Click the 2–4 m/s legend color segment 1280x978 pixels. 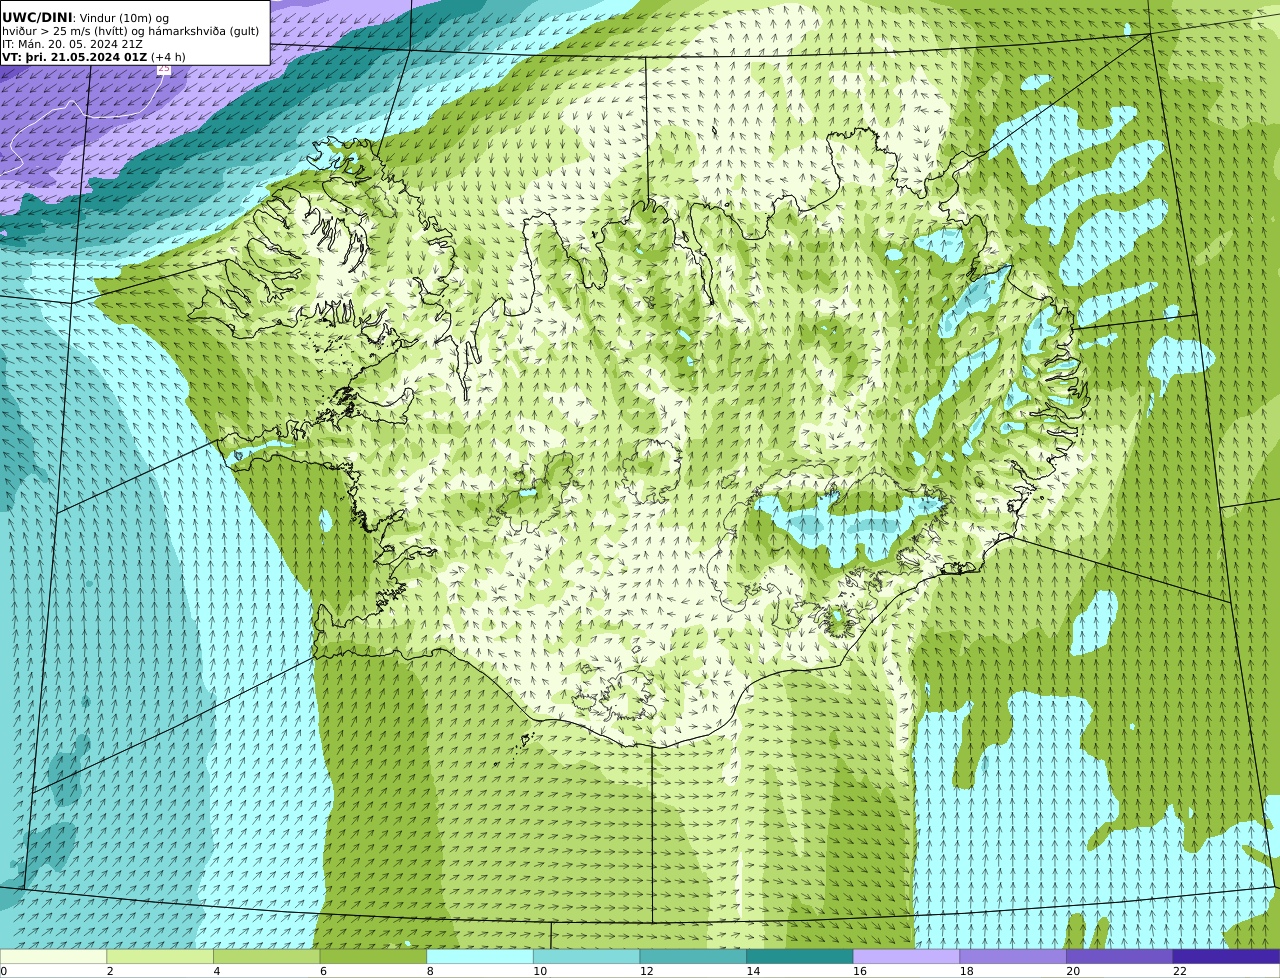pos(160,956)
